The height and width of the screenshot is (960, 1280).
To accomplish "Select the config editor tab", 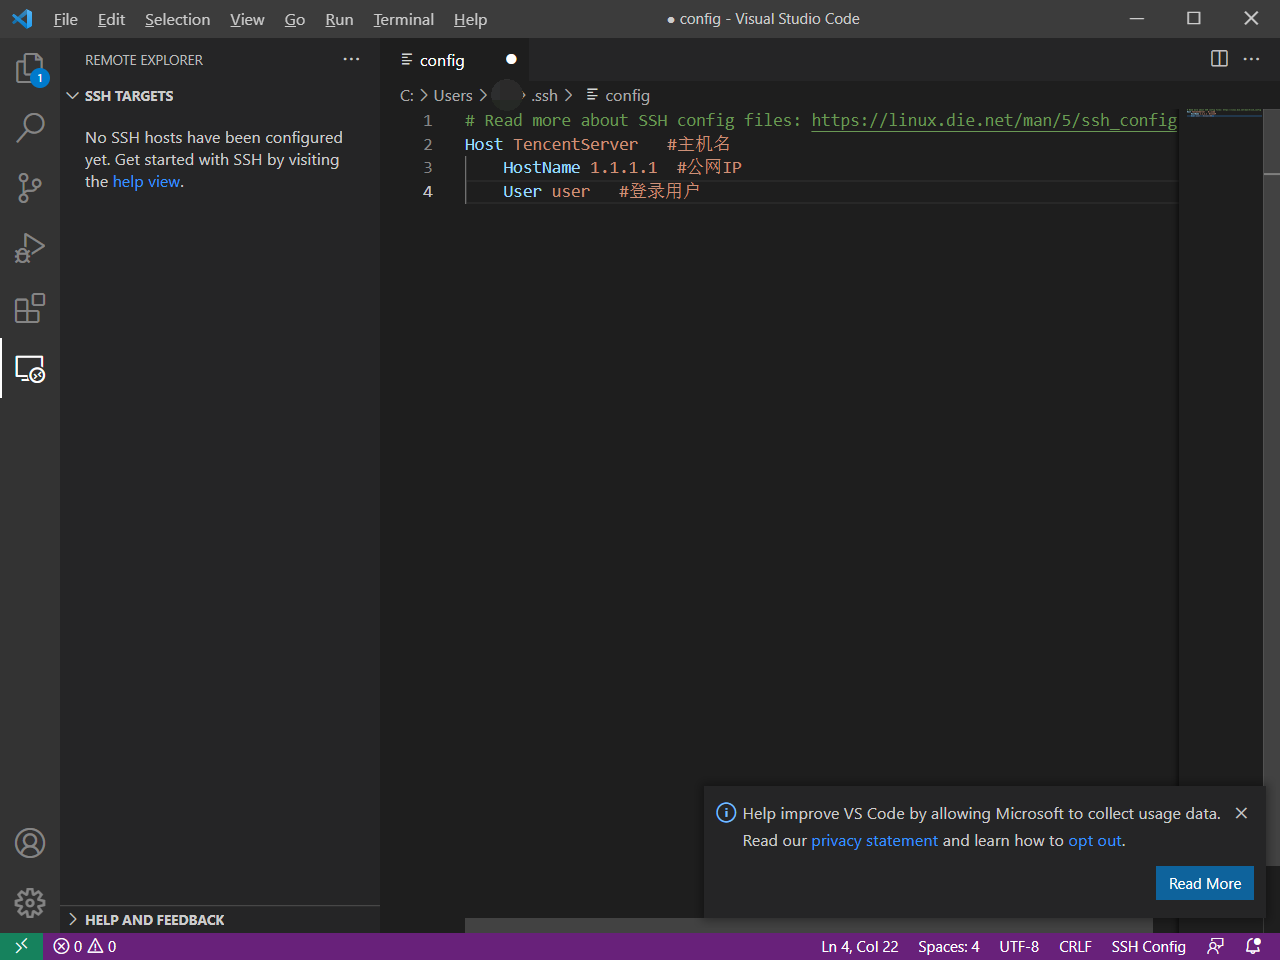I will point(455,59).
